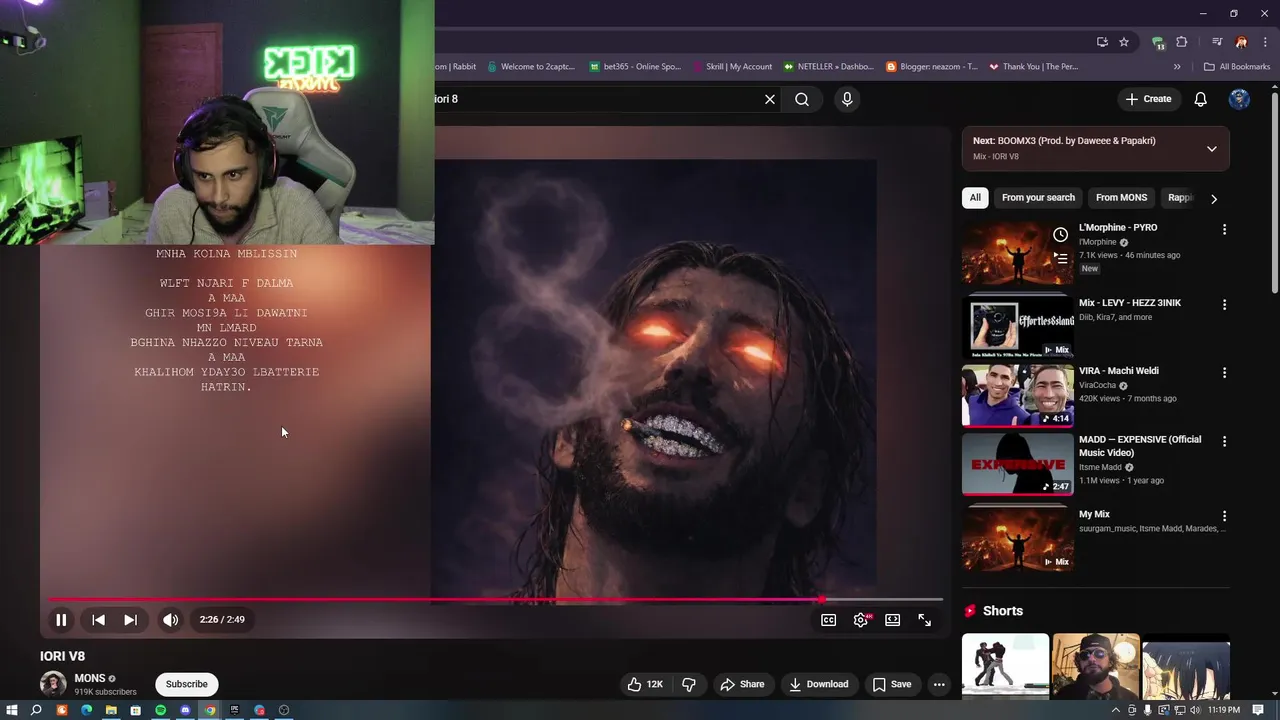Open VIRA - Machi Weldi video title
Image resolution: width=1280 pixels, height=720 pixels.
pyautogui.click(x=1118, y=371)
